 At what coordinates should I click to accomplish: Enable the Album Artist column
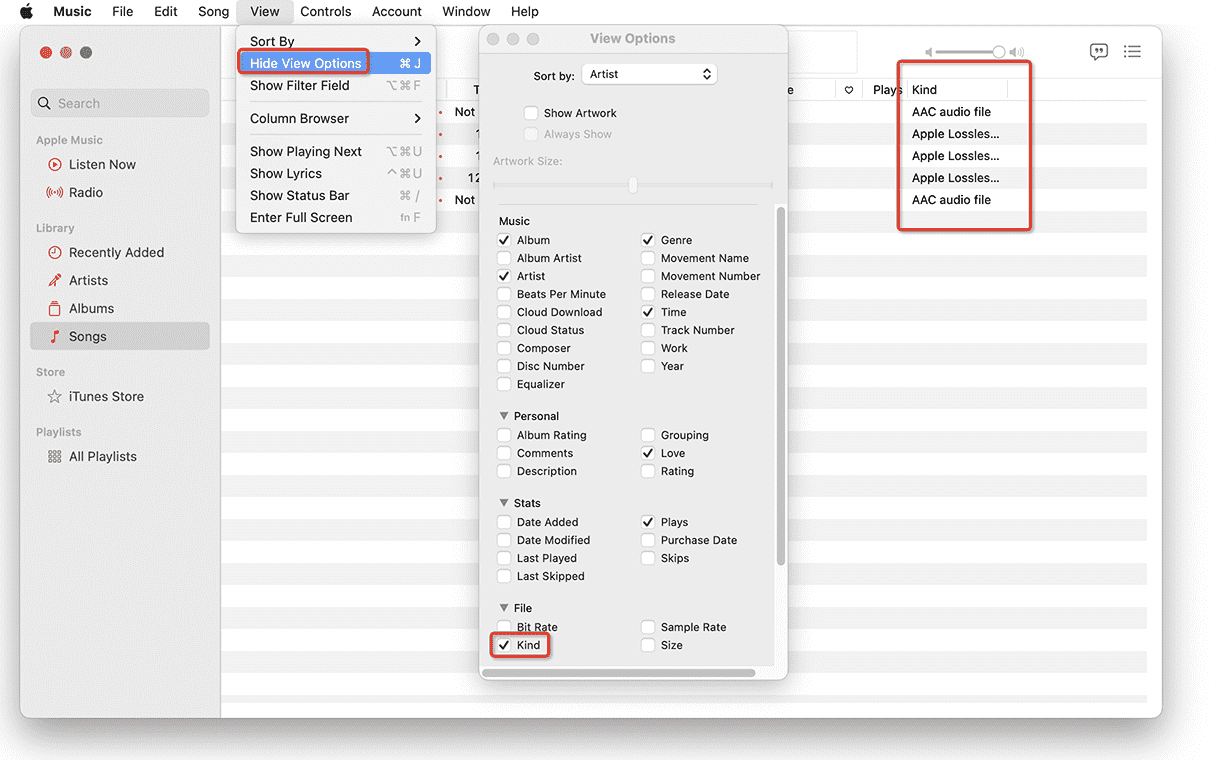click(504, 258)
